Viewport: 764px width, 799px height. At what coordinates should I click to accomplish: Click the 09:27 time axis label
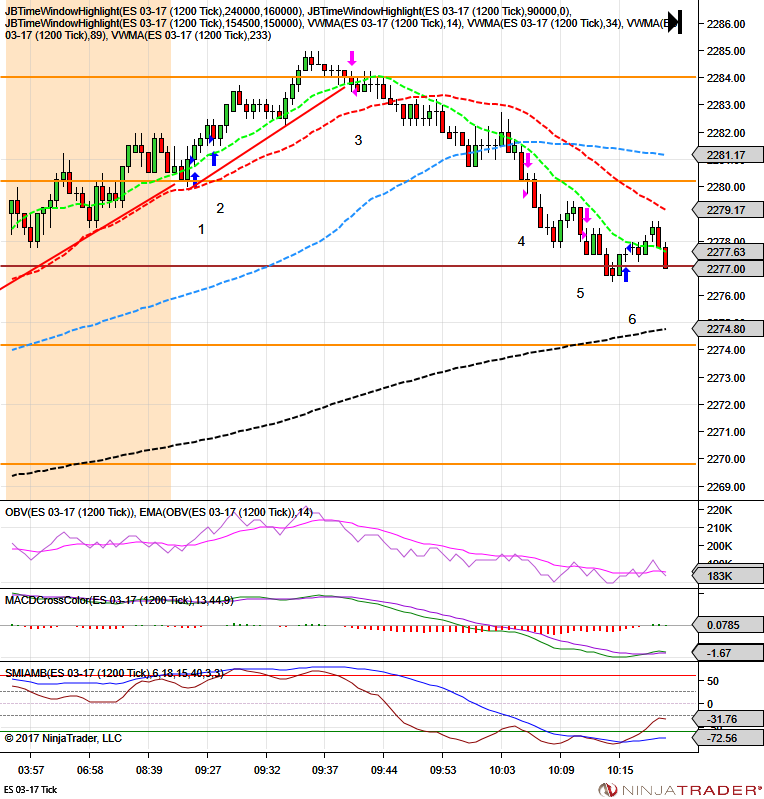(207, 770)
